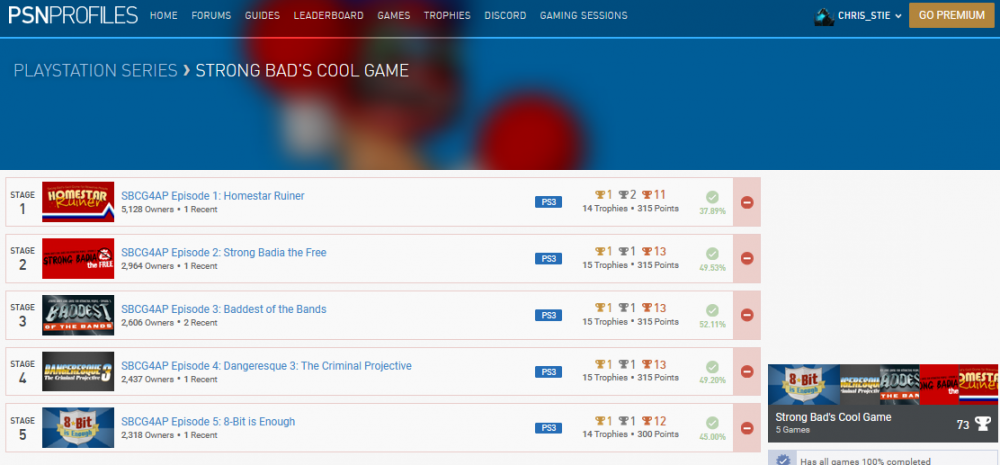
Task: Click red remove icon for 8-Bit is Enough
Action: pos(747,428)
